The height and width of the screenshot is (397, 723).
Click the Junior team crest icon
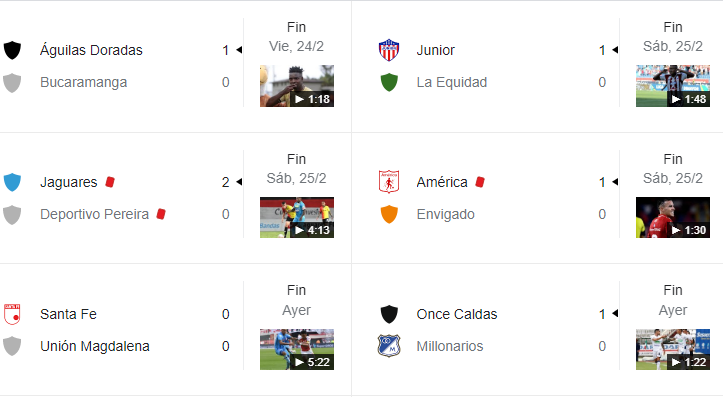click(389, 50)
